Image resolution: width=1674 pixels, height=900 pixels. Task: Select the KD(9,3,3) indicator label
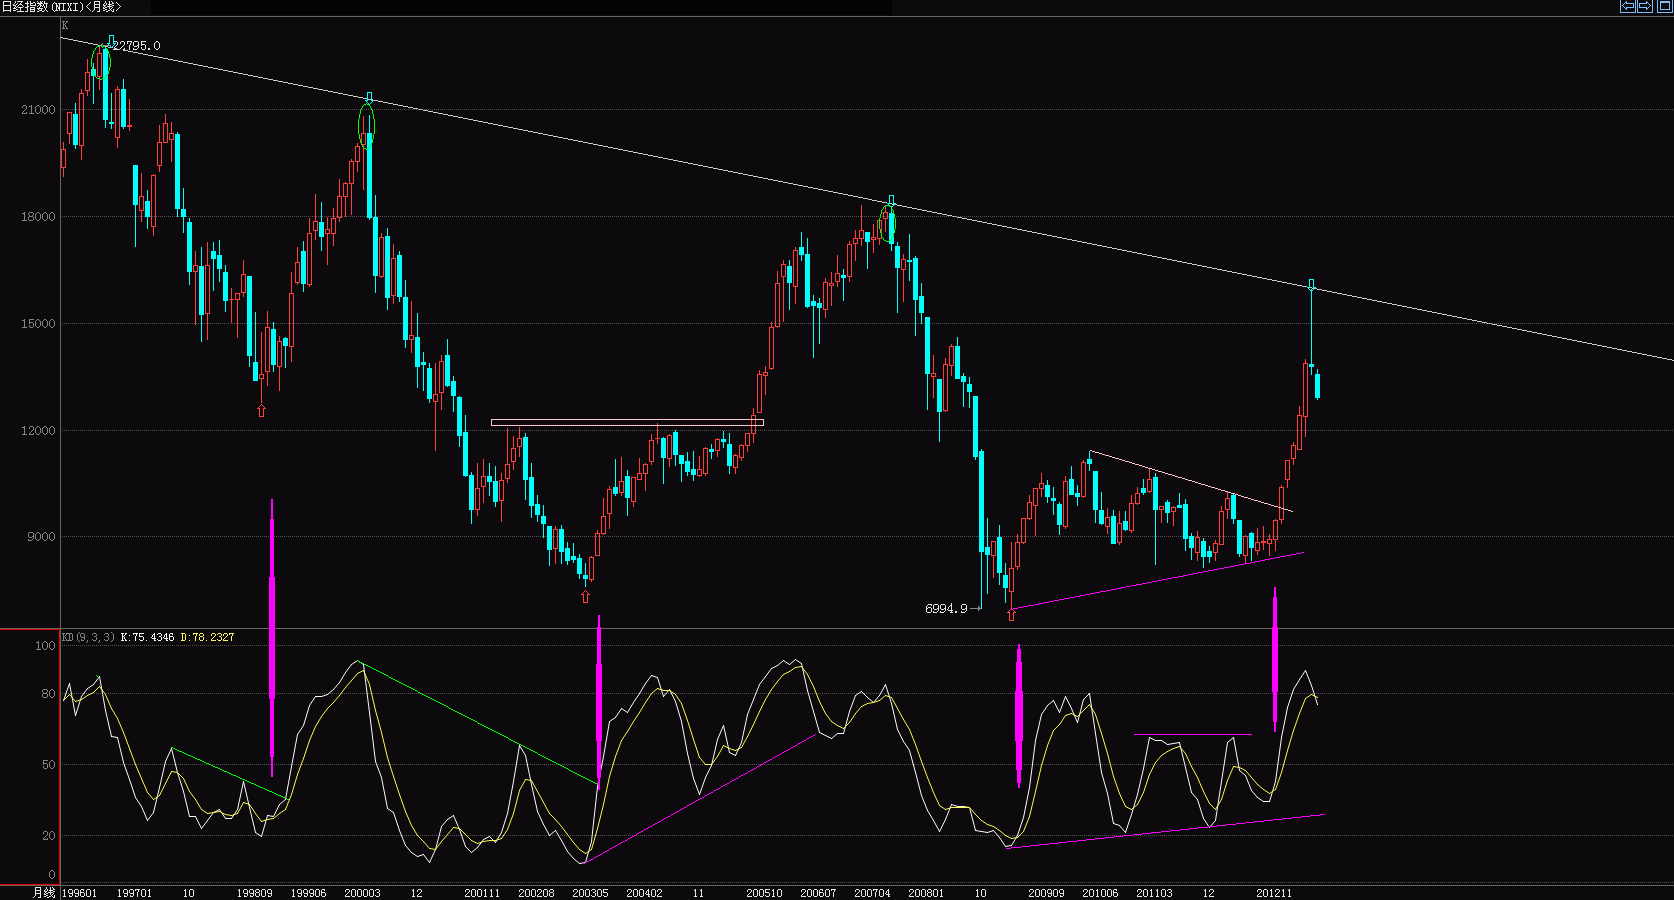tap(88, 637)
